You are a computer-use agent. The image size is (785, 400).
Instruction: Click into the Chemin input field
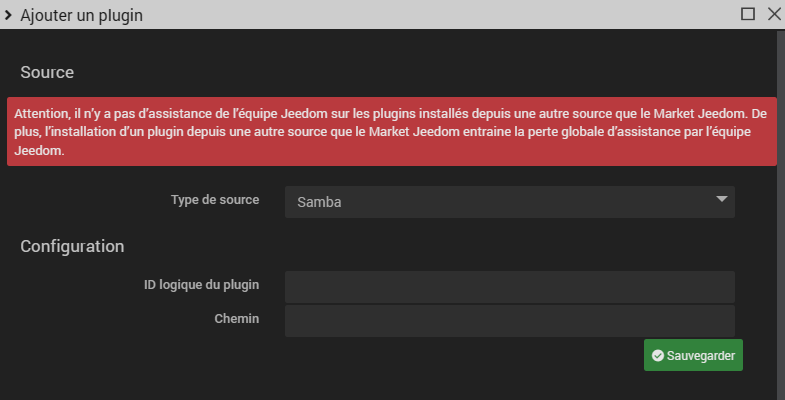tap(509, 320)
